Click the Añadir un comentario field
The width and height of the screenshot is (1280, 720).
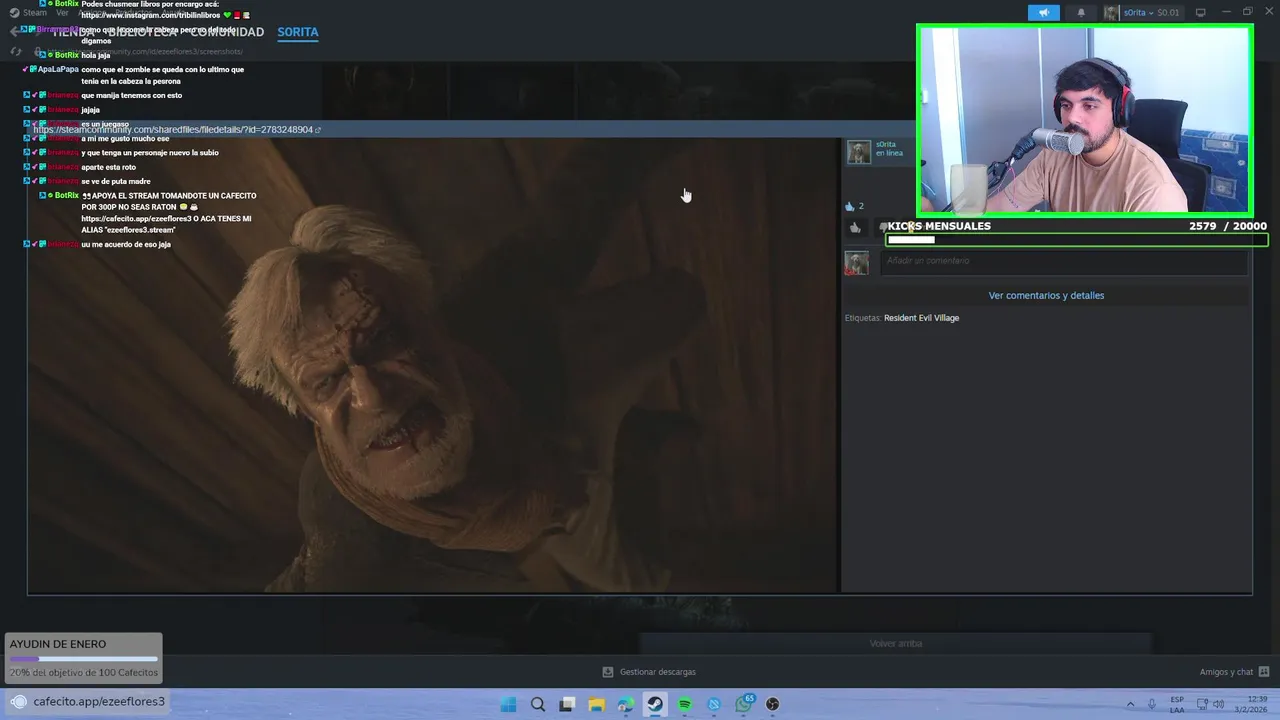pyautogui.click(x=1066, y=261)
